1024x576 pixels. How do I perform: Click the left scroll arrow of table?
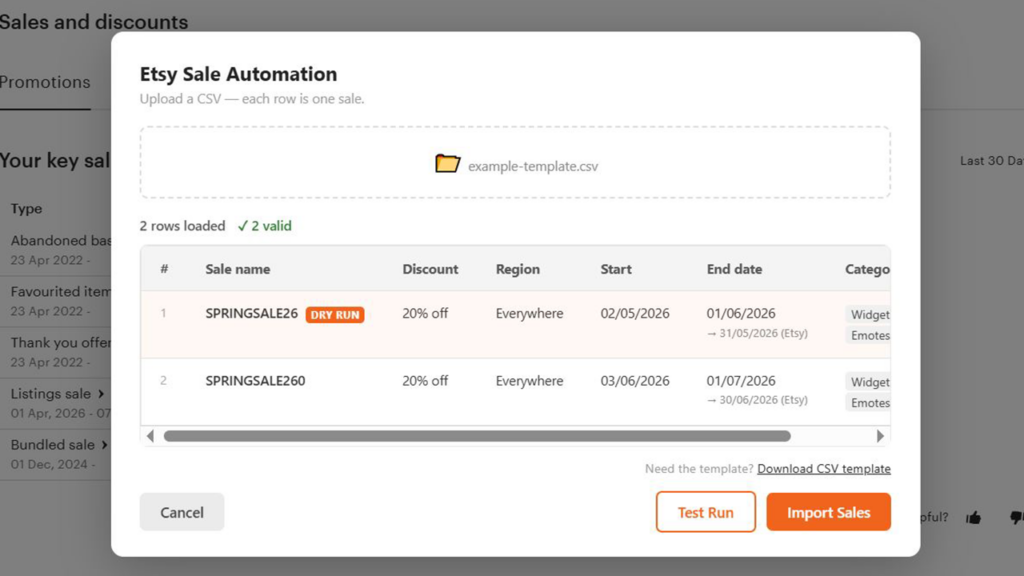click(x=150, y=436)
